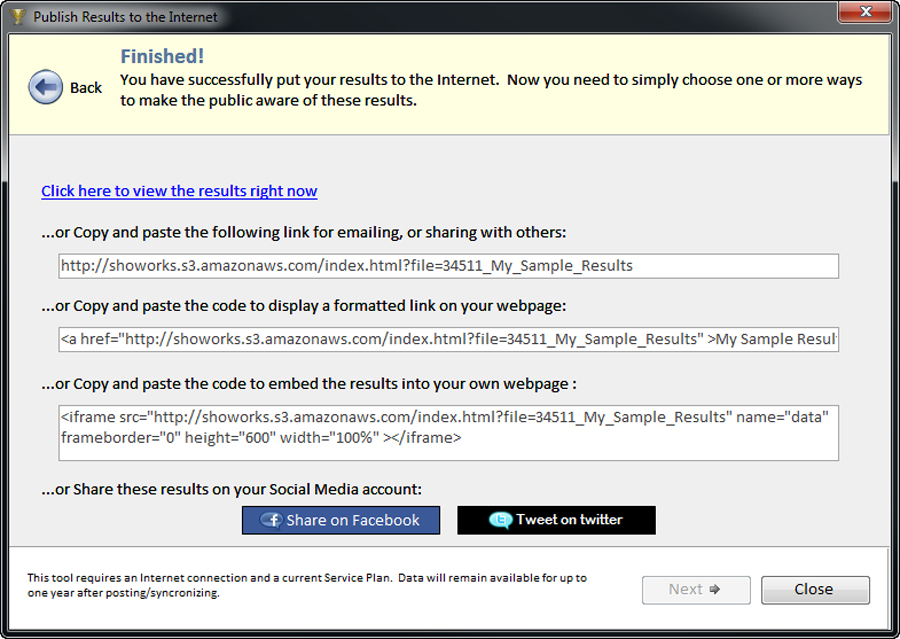Click the blue Back arrow icon
Viewport: 900px width, 639px height.
(45, 87)
